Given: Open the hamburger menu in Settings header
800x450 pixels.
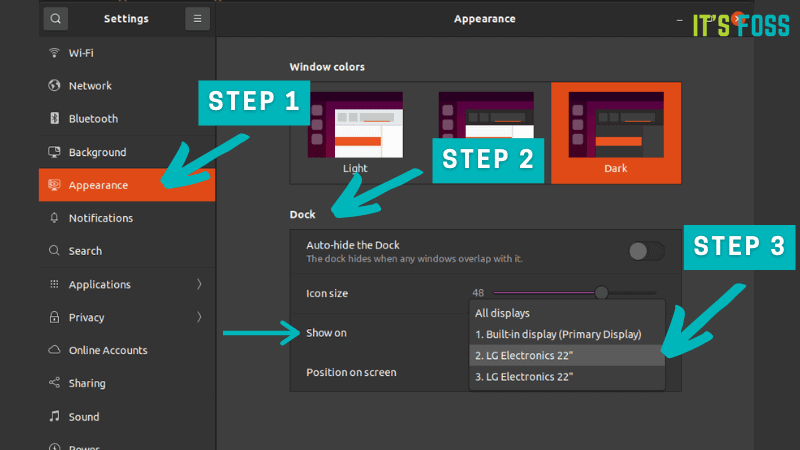Looking at the screenshot, I should 197,18.
